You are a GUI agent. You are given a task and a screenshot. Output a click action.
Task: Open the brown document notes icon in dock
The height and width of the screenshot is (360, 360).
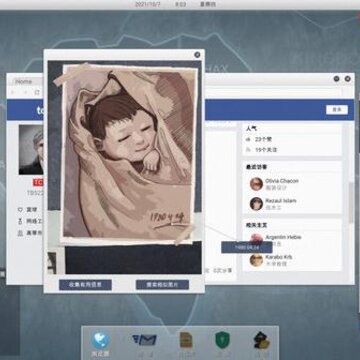[186, 340]
